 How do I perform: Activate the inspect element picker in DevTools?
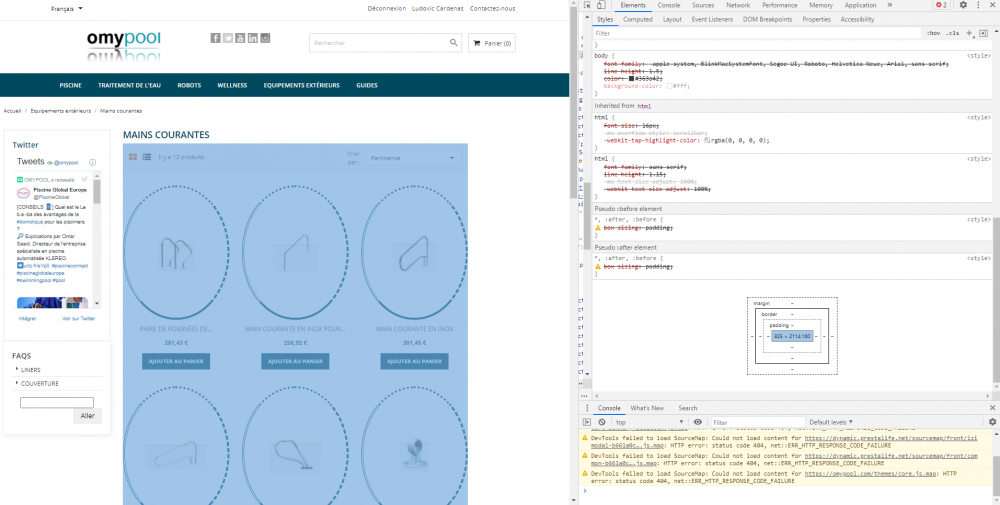[x=589, y=5]
